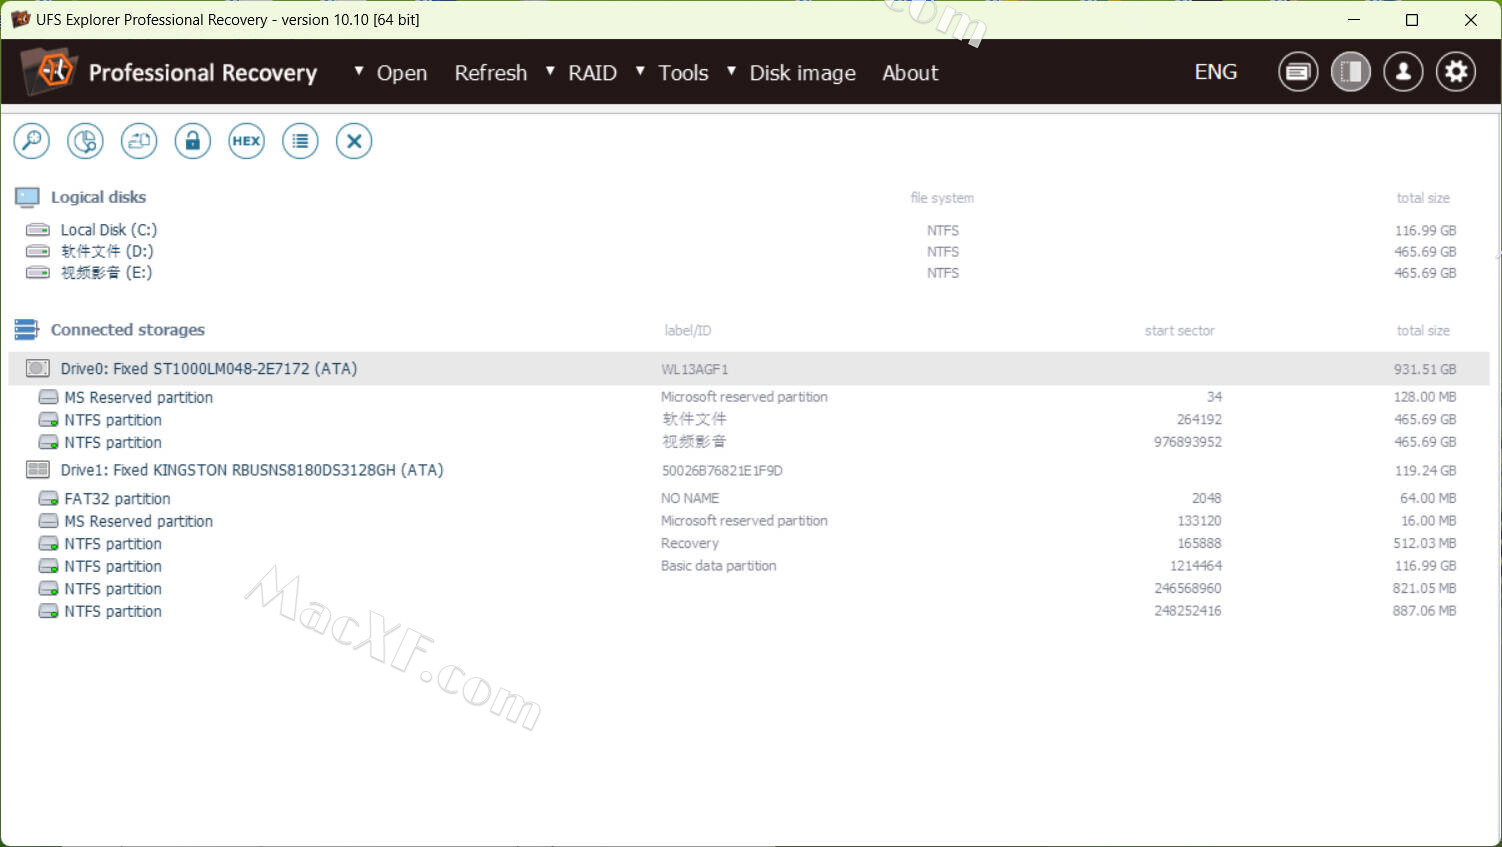Click the magnifier scan storage icon
This screenshot has width=1502, height=847.
pyautogui.click(x=32, y=141)
